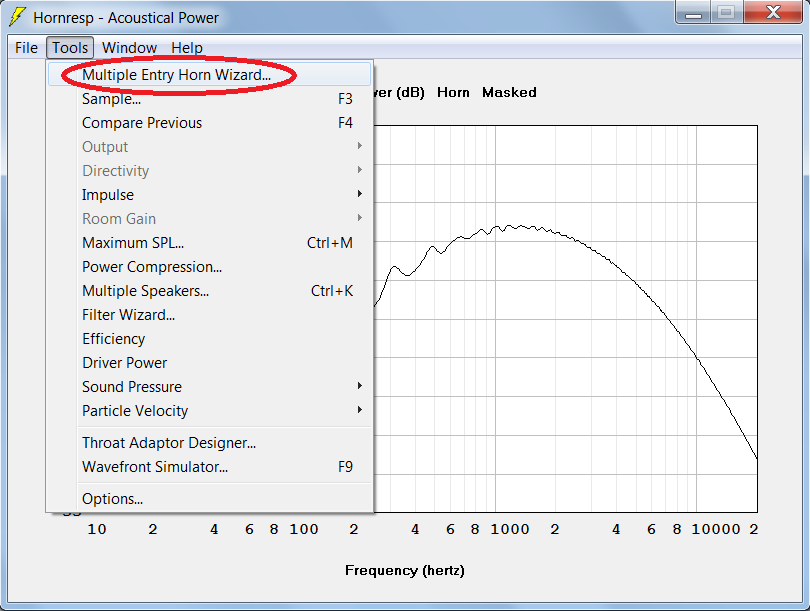Choose Multiple Speakers... menu item
810x611 pixels.
tap(209, 291)
